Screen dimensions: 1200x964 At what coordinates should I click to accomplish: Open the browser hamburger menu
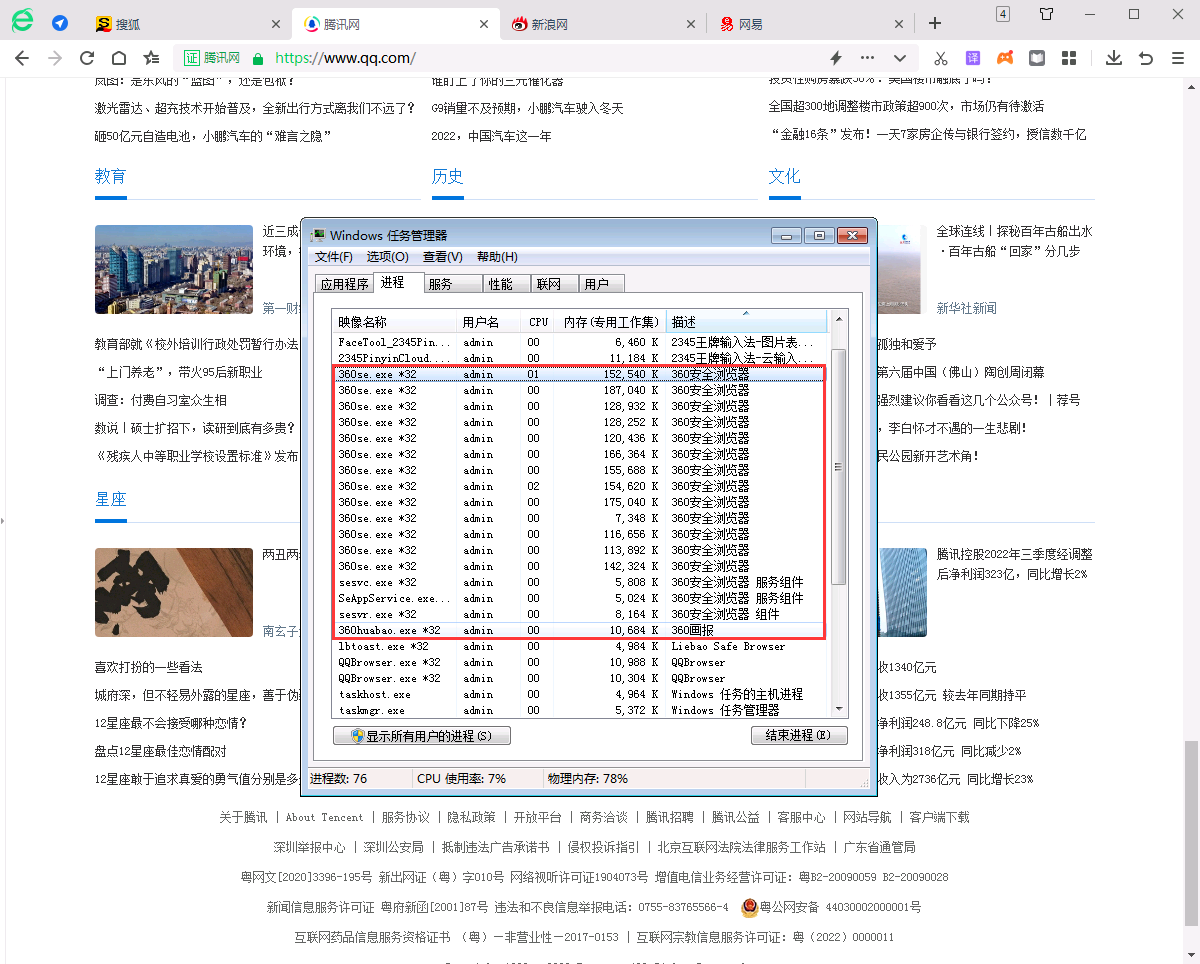[1177, 58]
